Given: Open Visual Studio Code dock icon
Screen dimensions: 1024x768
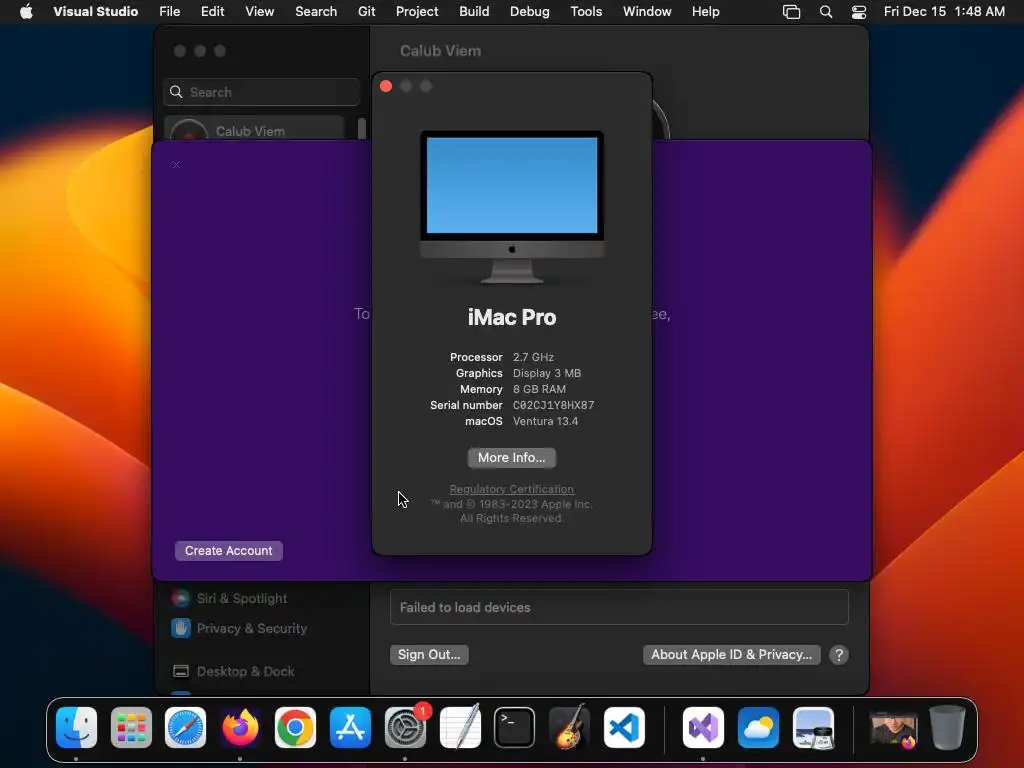Looking at the screenshot, I should point(624,727).
